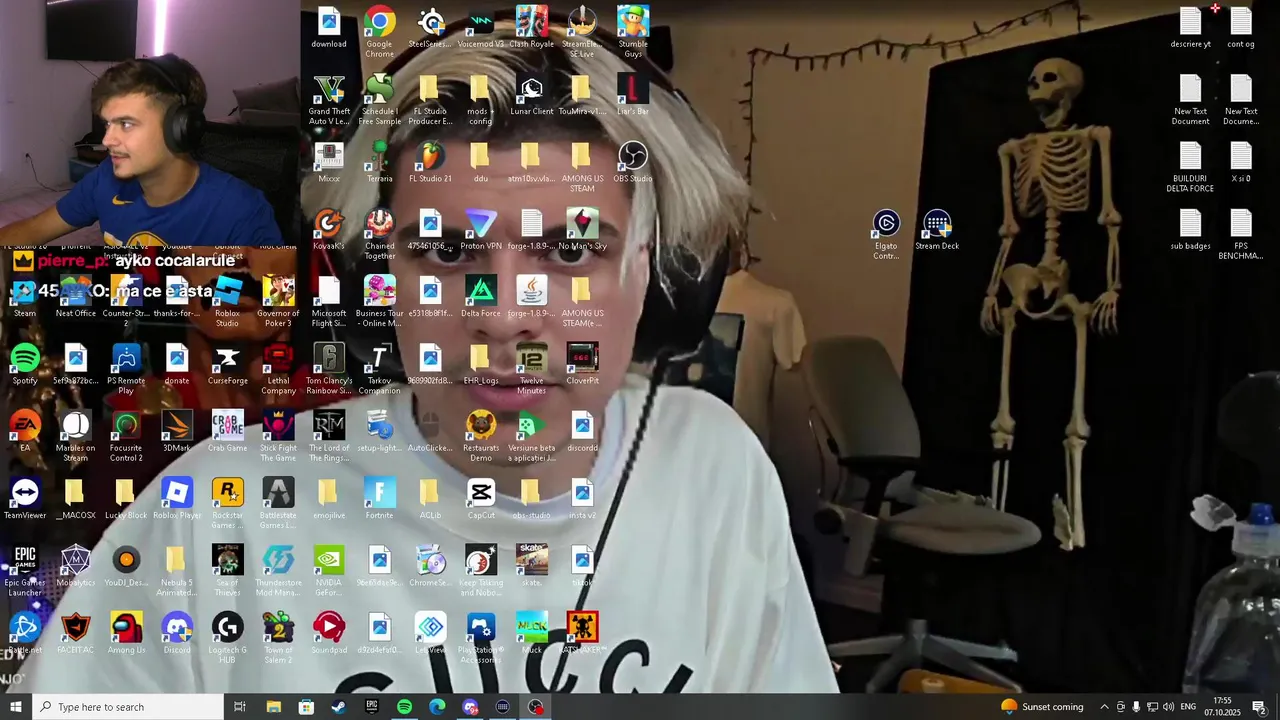Viewport: 1280px width, 720px height.
Task: Select the Proton VPN shortcut
Action: coord(481,229)
